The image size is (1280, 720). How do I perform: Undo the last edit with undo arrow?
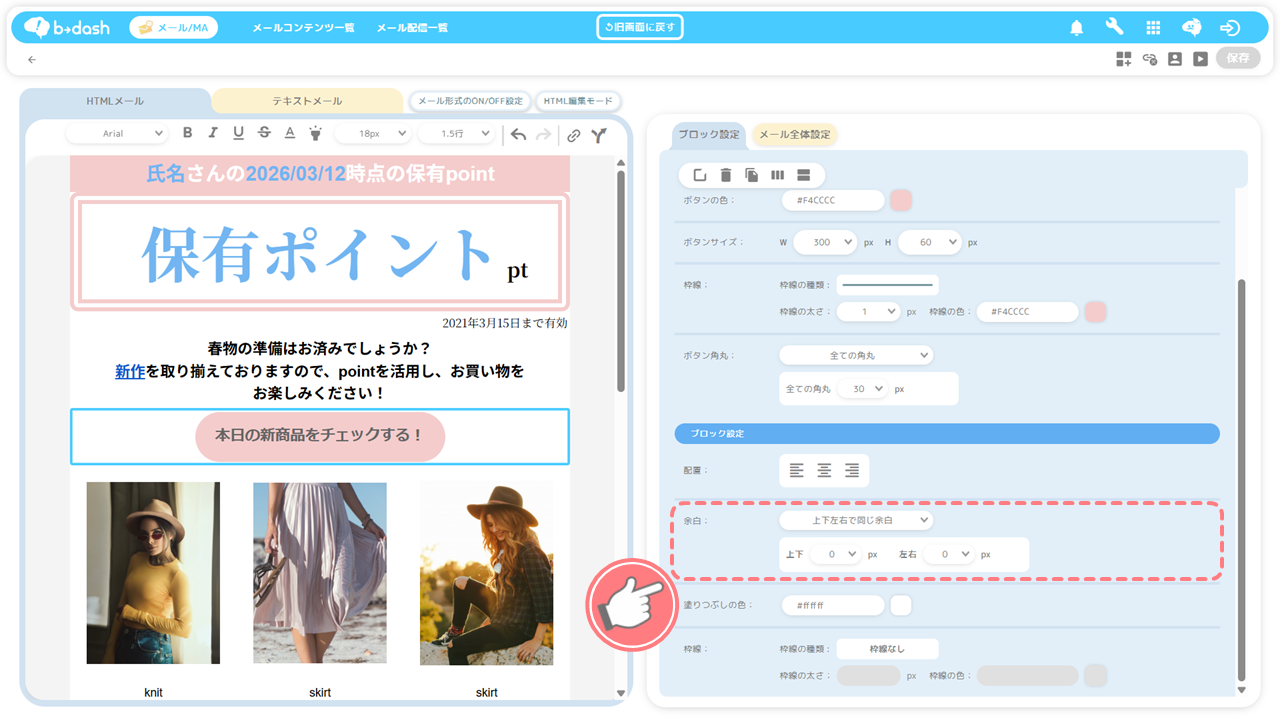coord(518,134)
